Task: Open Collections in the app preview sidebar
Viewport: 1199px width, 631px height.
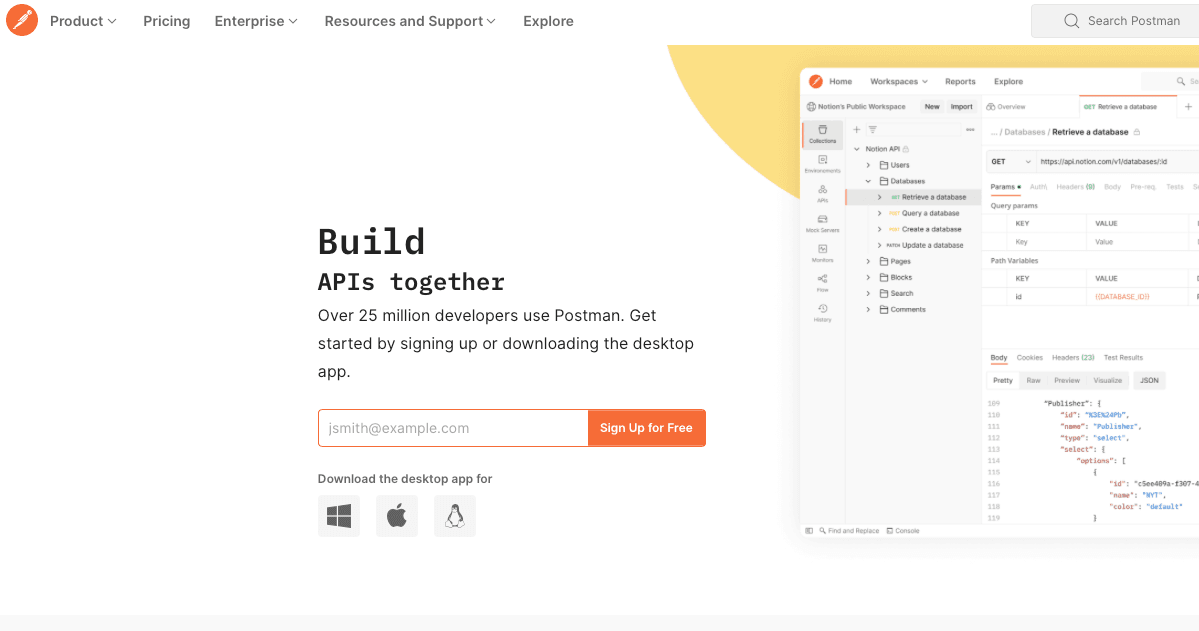Action: [x=823, y=134]
